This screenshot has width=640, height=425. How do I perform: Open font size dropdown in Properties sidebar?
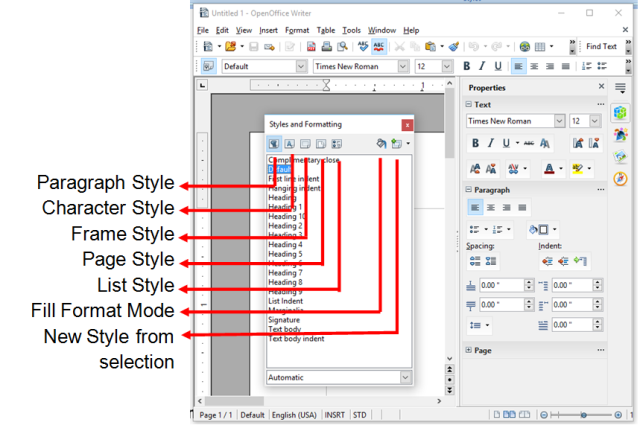[x=595, y=121]
